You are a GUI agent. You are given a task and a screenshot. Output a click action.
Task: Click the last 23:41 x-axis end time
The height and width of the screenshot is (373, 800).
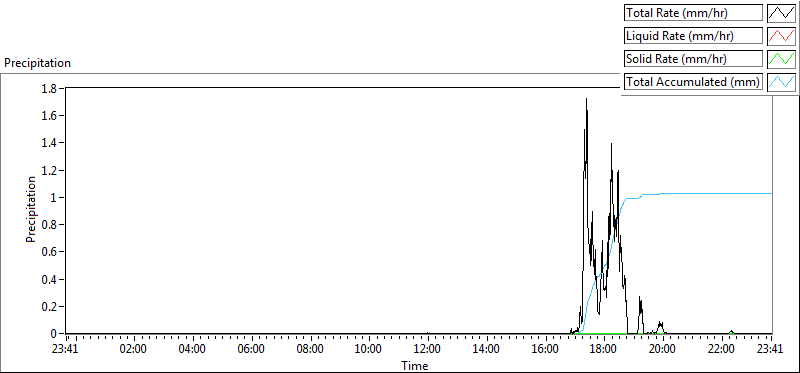point(769,350)
